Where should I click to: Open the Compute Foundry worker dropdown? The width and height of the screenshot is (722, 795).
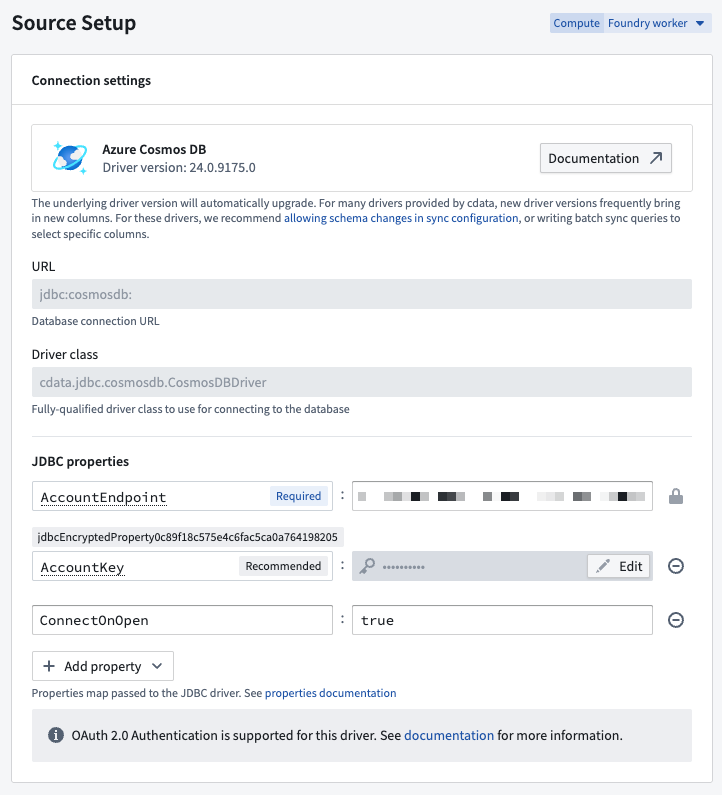coord(657,23)
